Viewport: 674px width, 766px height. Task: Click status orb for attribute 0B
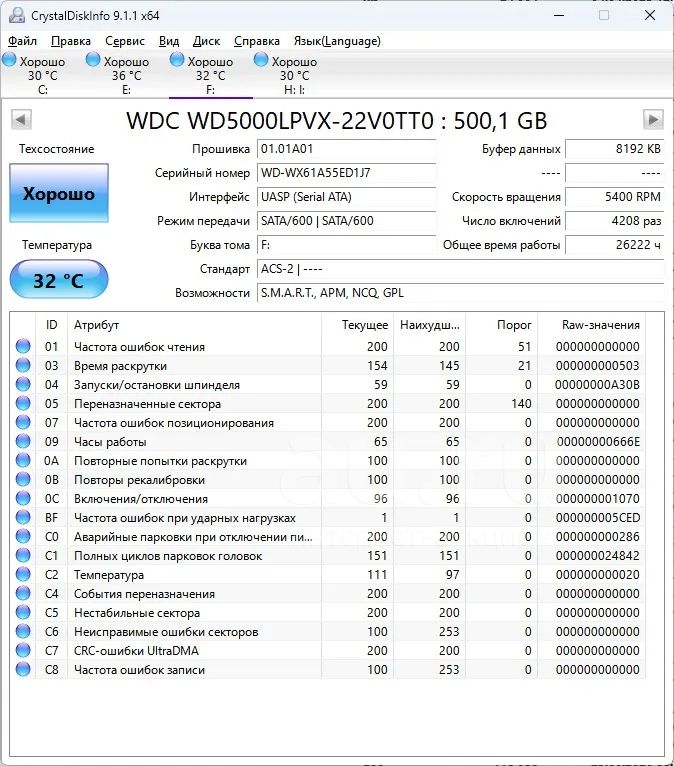[x=23, y=480]
